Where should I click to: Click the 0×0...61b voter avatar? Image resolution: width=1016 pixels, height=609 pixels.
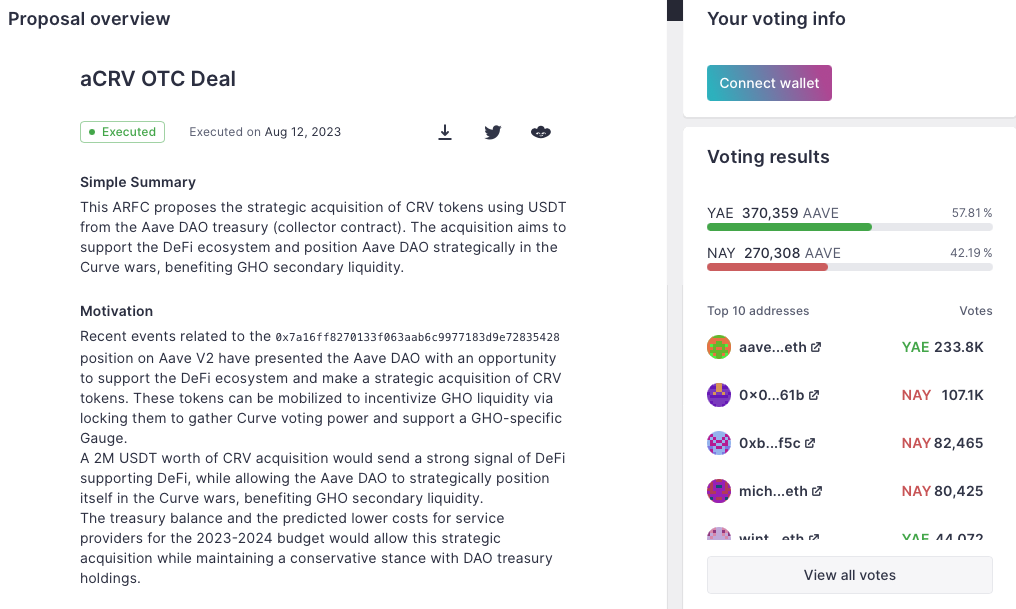pos(719,395)
